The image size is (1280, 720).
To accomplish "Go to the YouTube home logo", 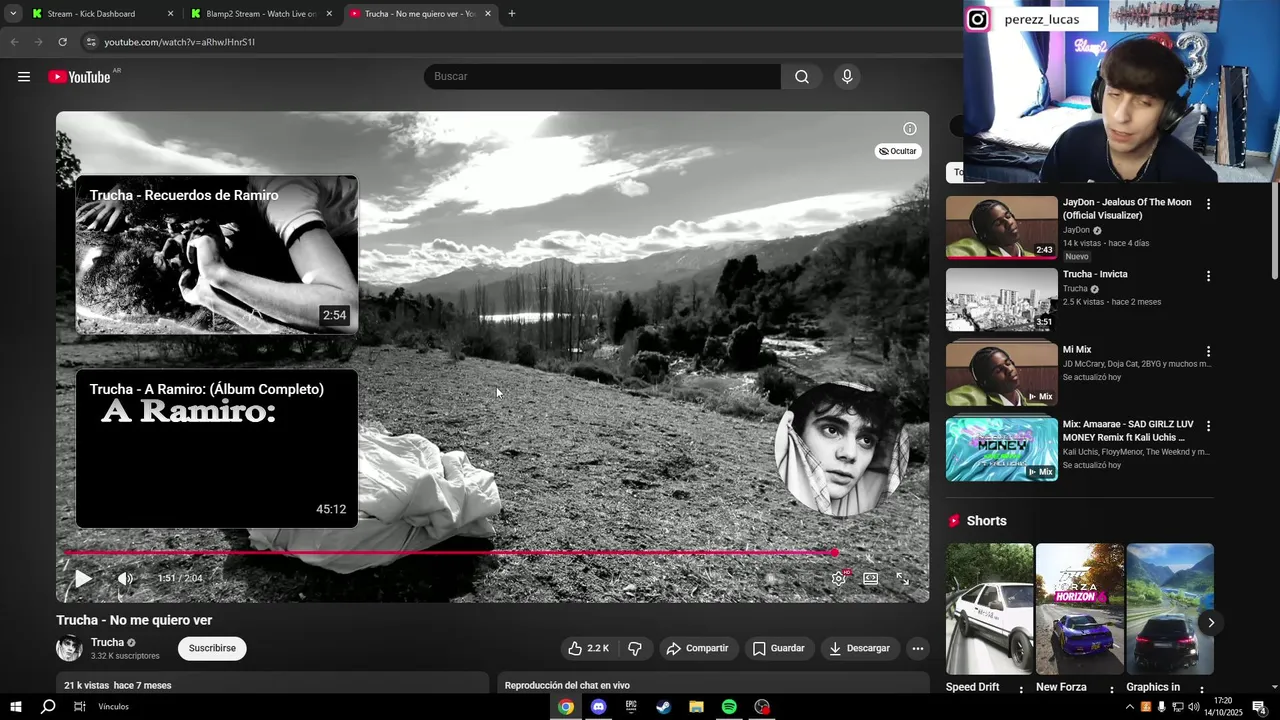I will [x=80, y=77].
